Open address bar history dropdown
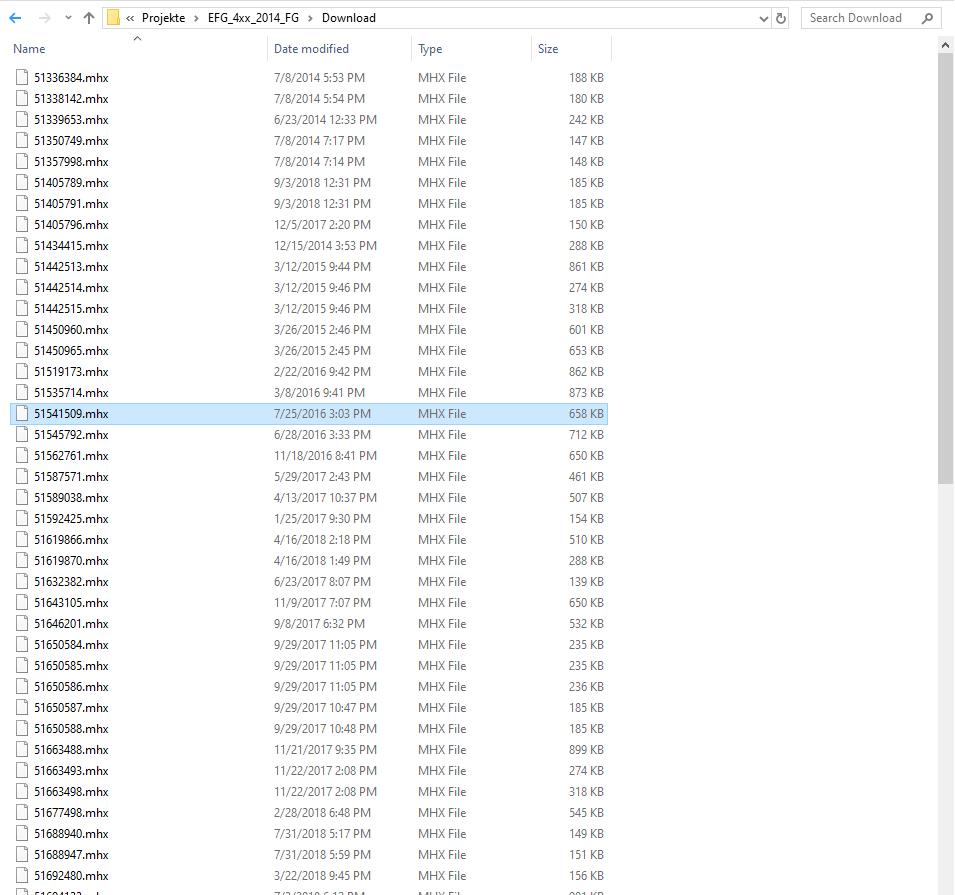The height and width of the screenshot is (895, 955). point(764,19)
